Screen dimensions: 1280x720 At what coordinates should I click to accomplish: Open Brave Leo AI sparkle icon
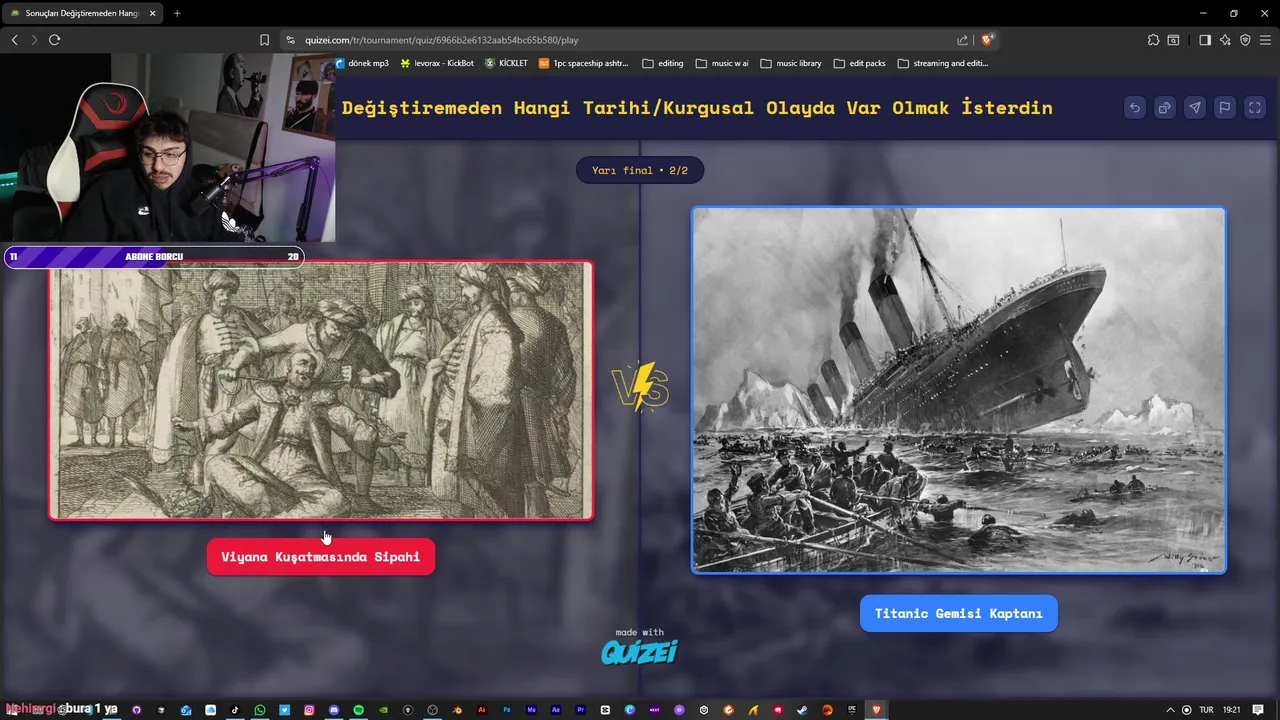pos(1225,40)
